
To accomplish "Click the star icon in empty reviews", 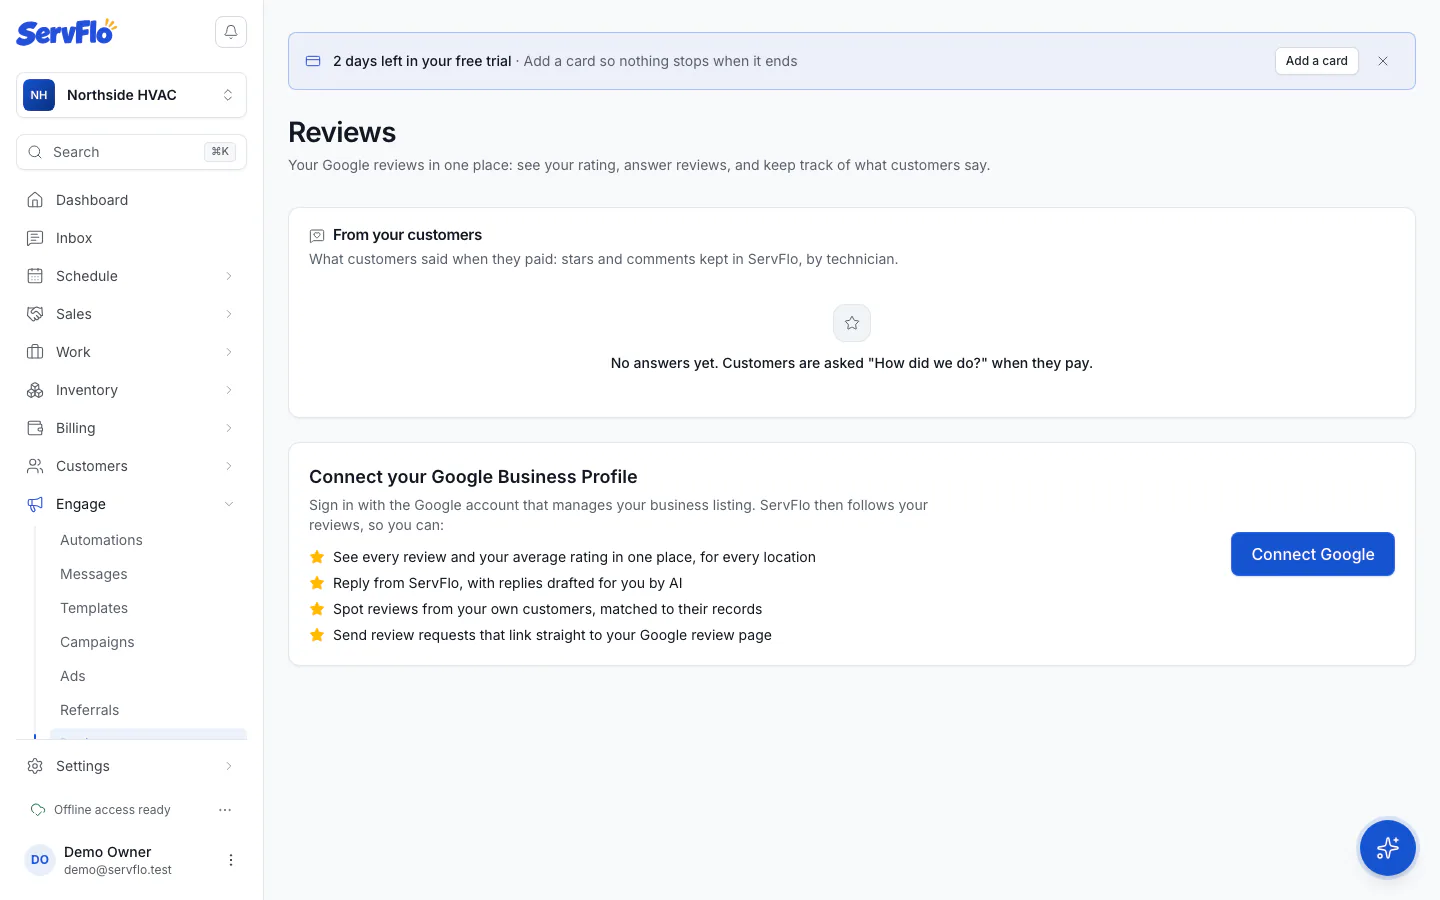I will click(x=852, y=323).
